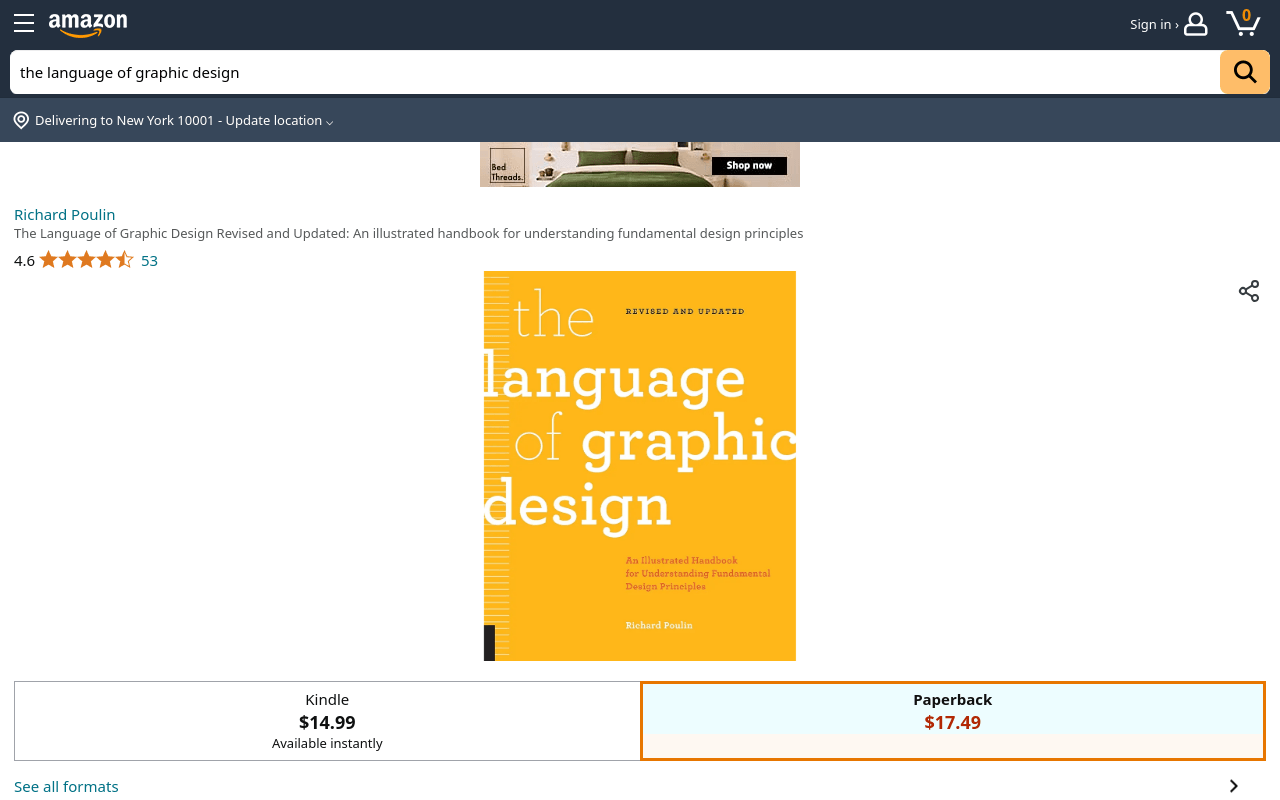Screen dimensions: 1280x800
Task: Expand formats with right chevron arrow
Action: (1234, 786)
